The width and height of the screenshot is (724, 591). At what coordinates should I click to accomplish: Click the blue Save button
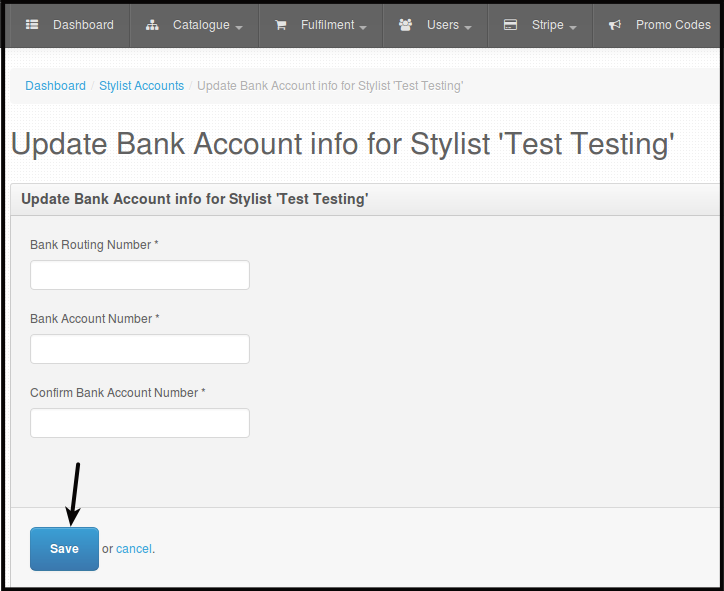pyautogui.click(x=65, y=549)
